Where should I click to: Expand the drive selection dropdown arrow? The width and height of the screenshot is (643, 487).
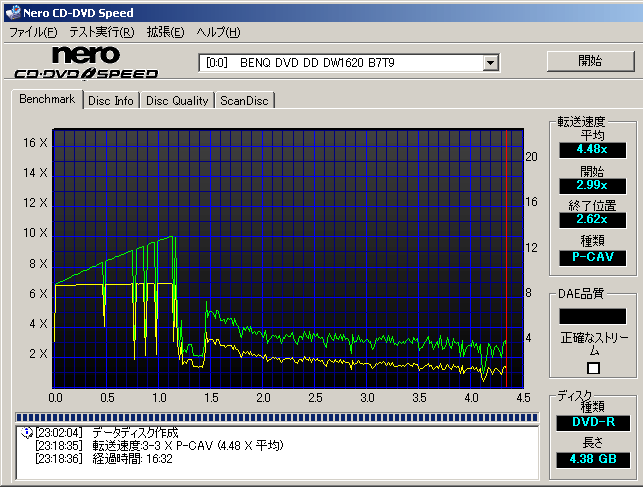pos(490,63)
